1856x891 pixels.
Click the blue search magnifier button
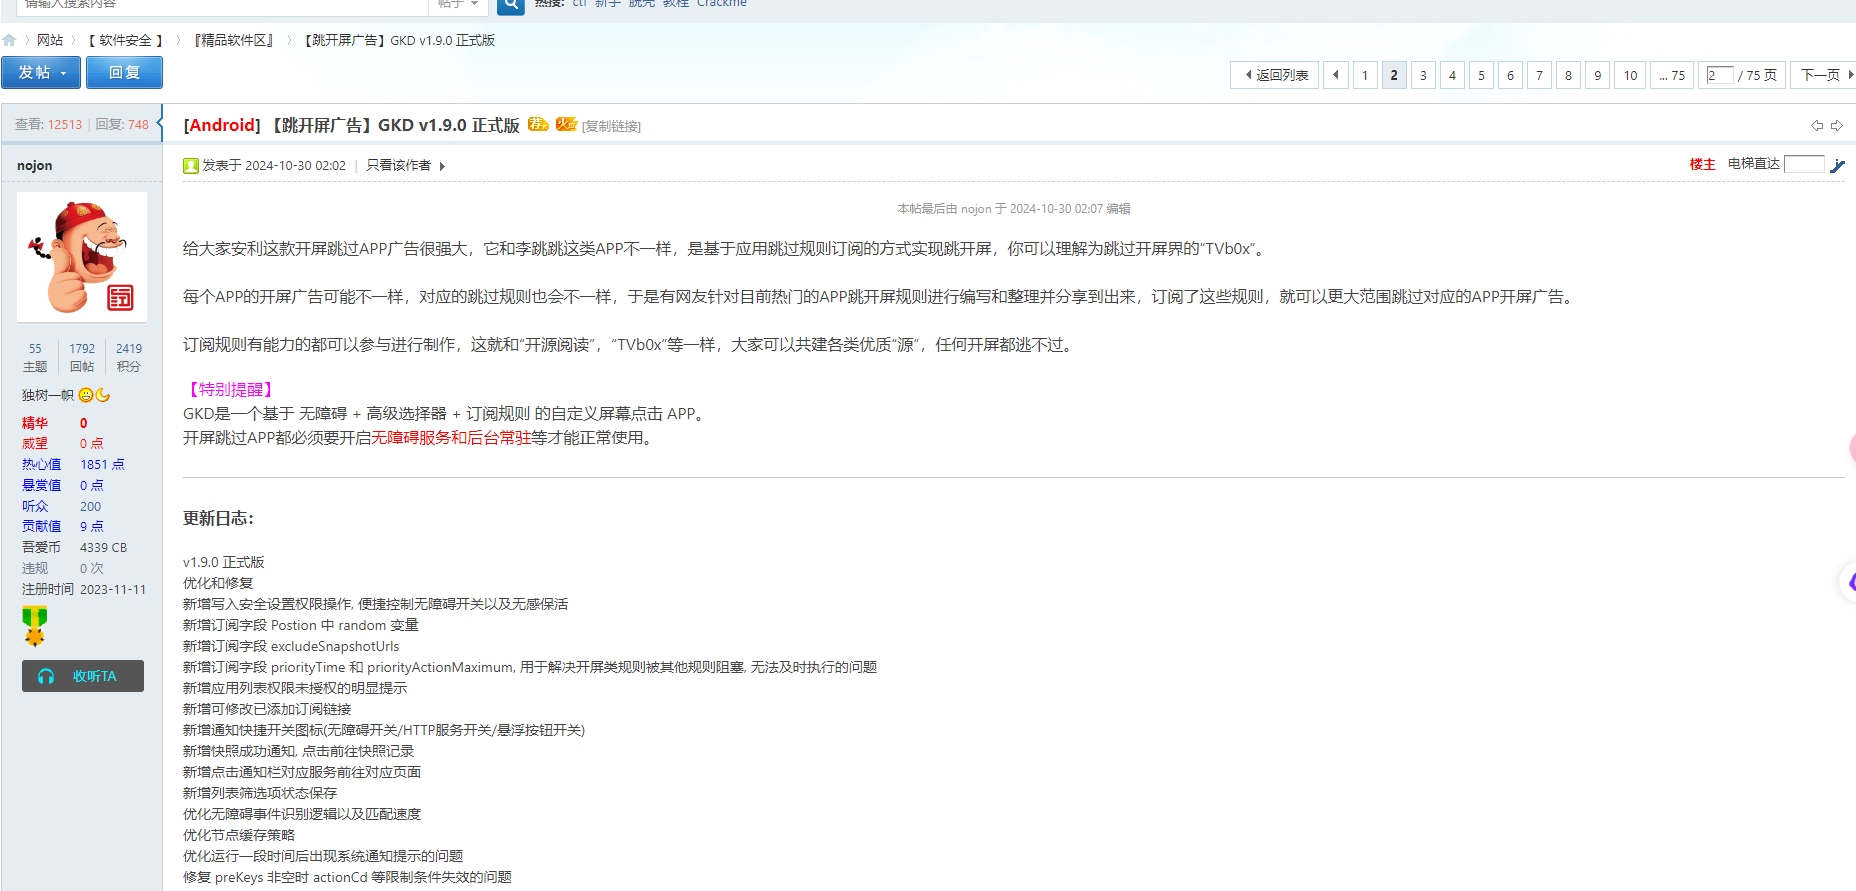coord(510,5)
